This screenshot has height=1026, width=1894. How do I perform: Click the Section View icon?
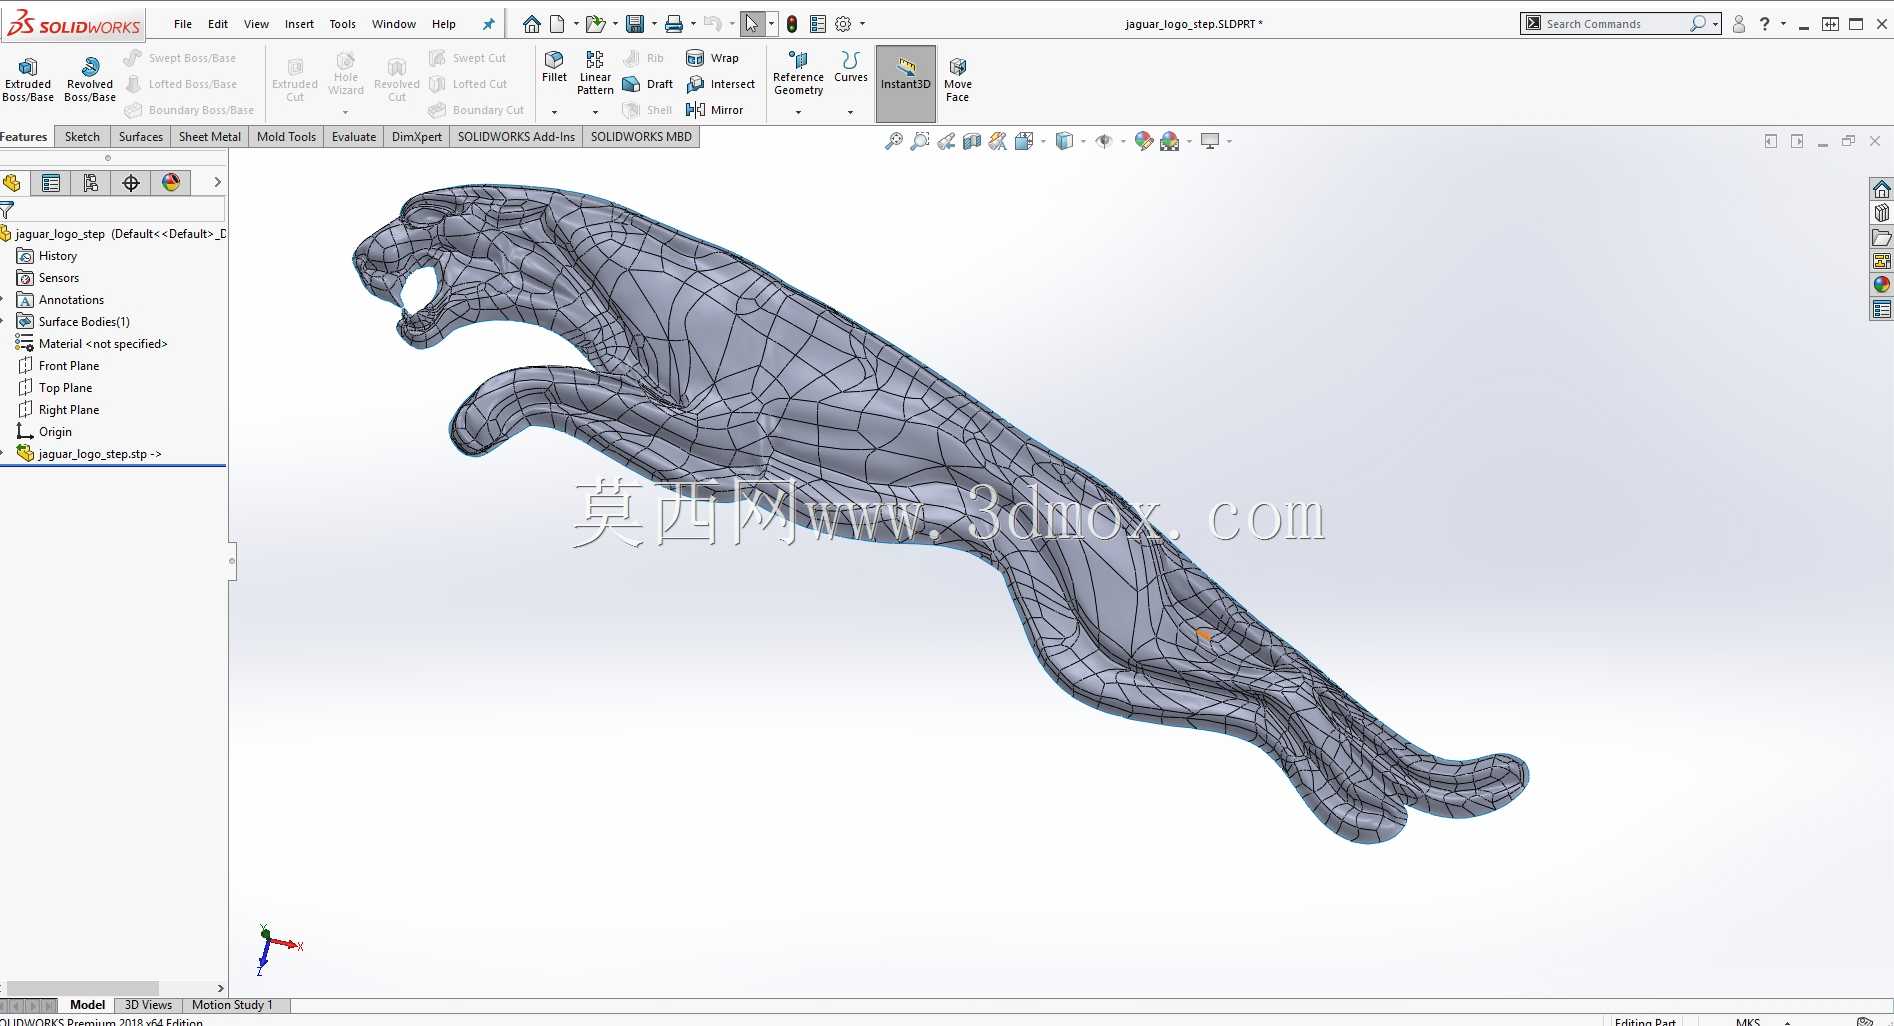[x=972, y=141]
